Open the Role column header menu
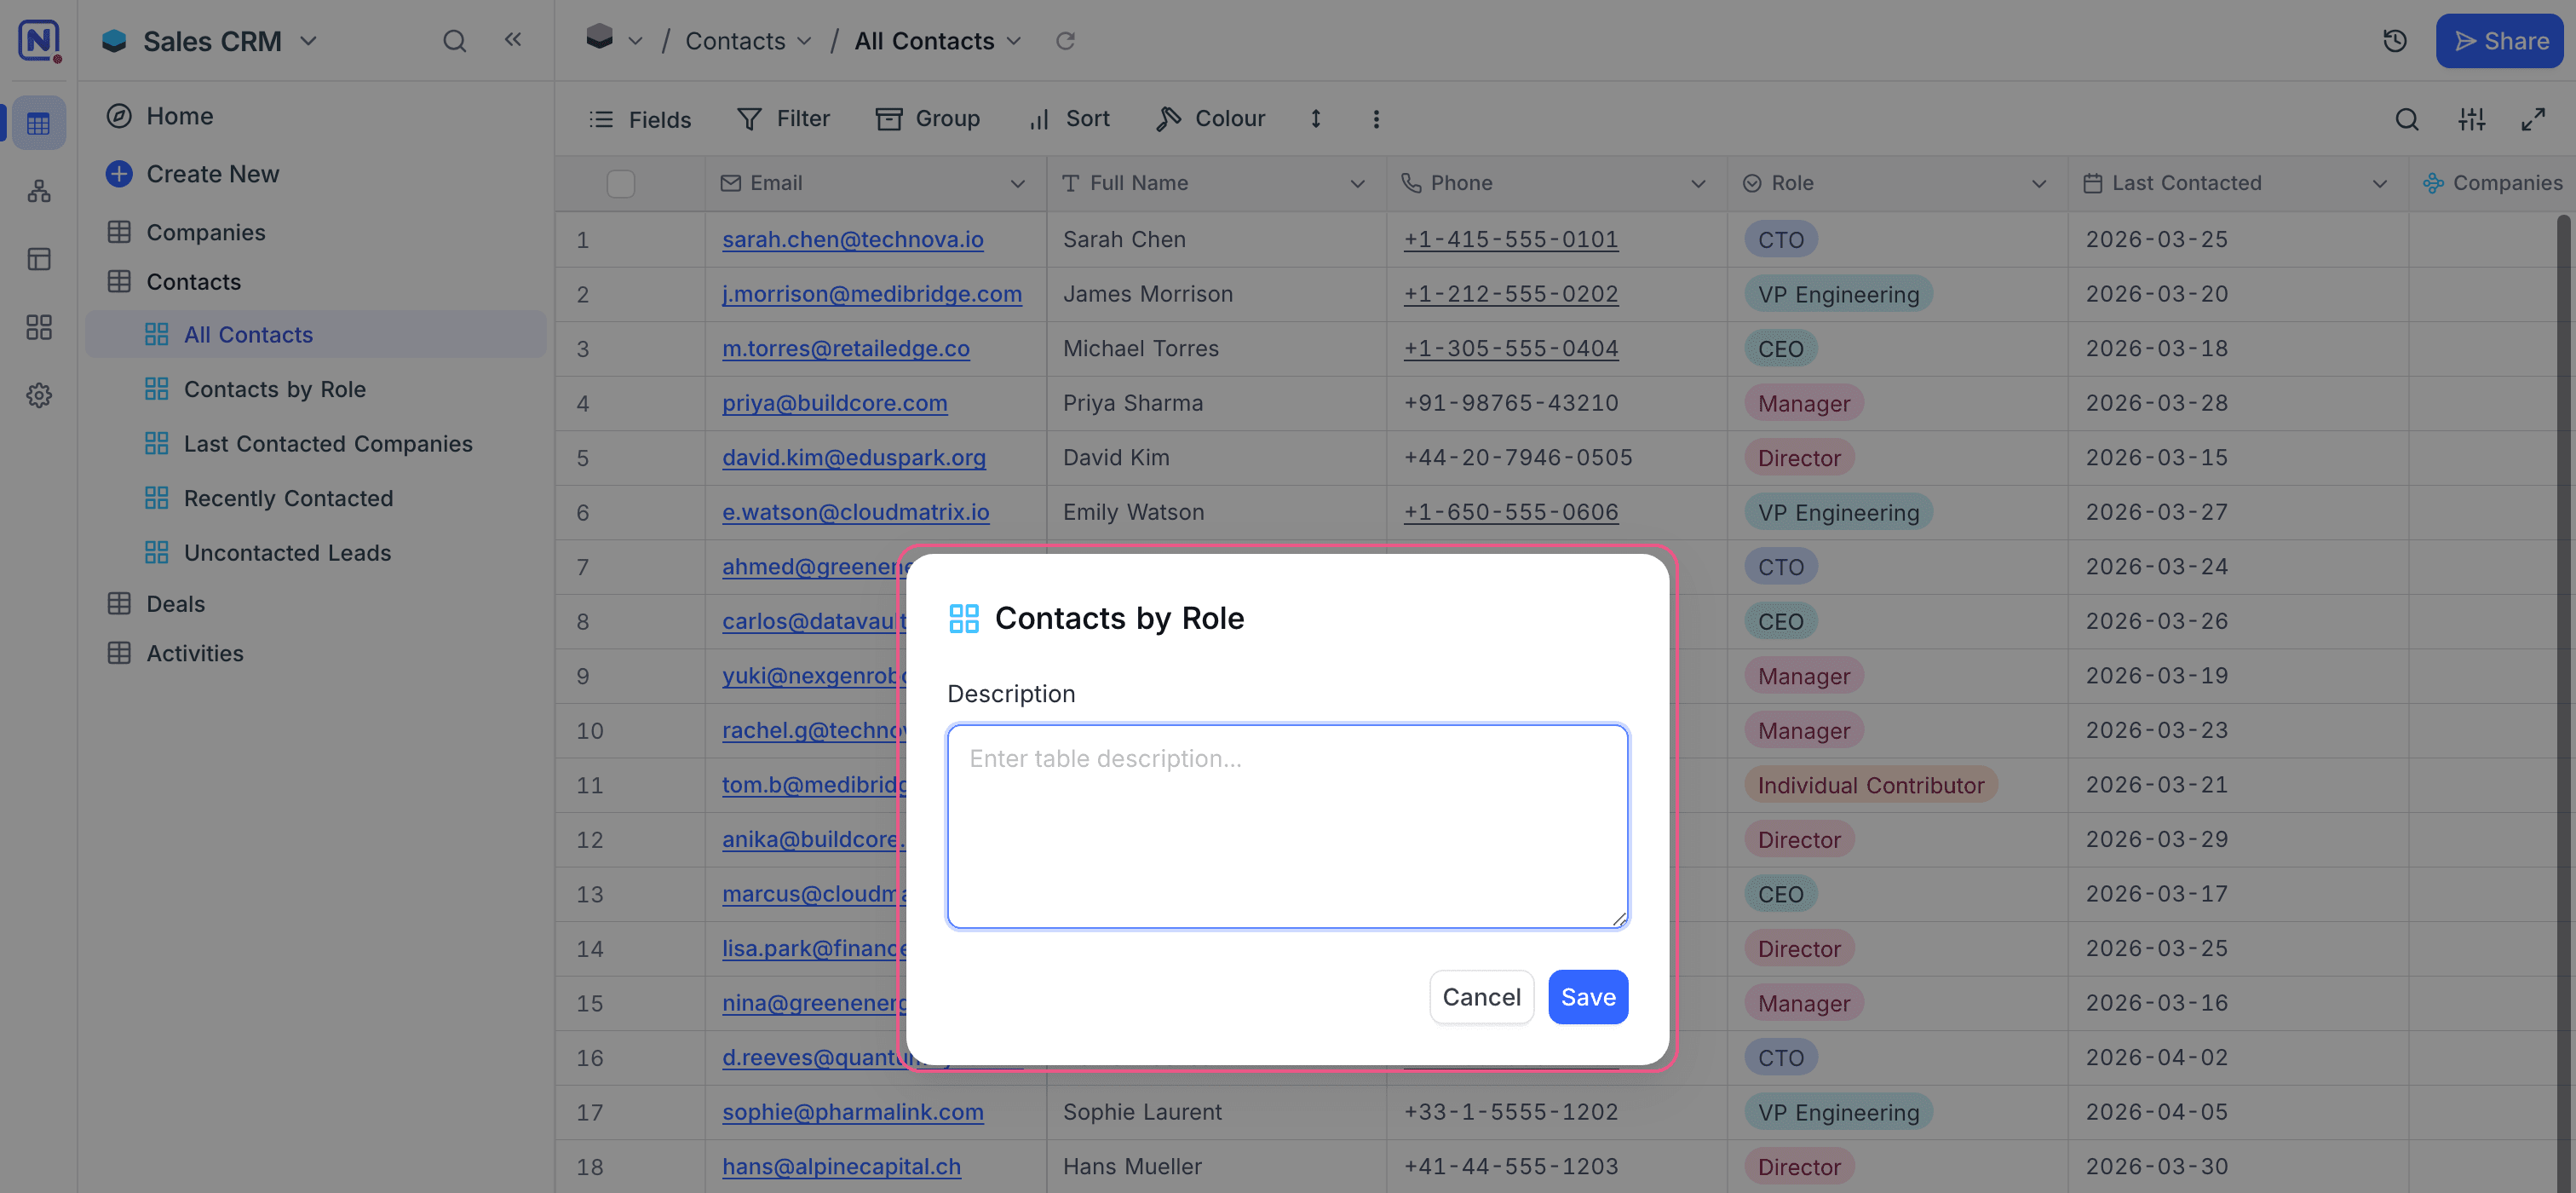2576x1193 pixels. point(2038,184)
